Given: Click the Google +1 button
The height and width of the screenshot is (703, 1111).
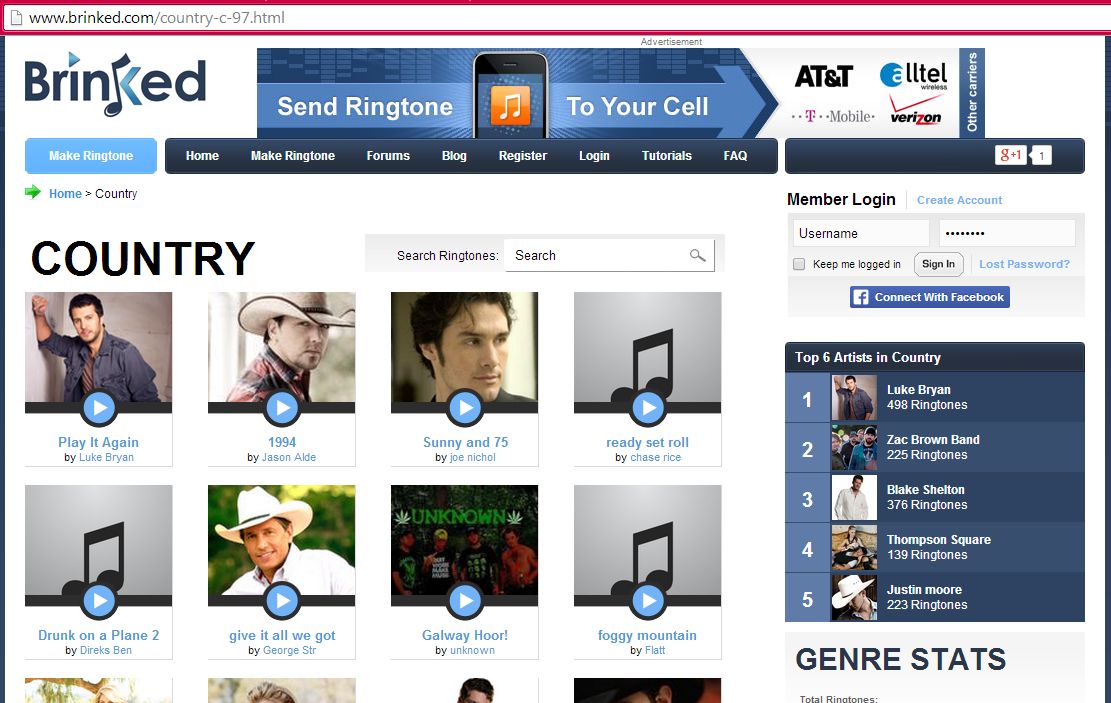Looking at the screenshot, I should pyautogui.click(x=1011, y=154).
